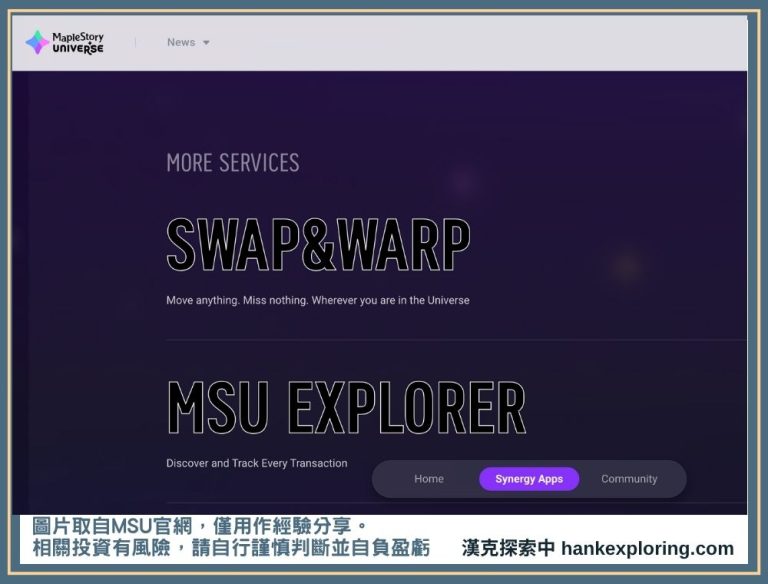Screen dimensions: 768x584
Task: Click the divider line below SWAP&WARP description
Action: click(450, 340)
